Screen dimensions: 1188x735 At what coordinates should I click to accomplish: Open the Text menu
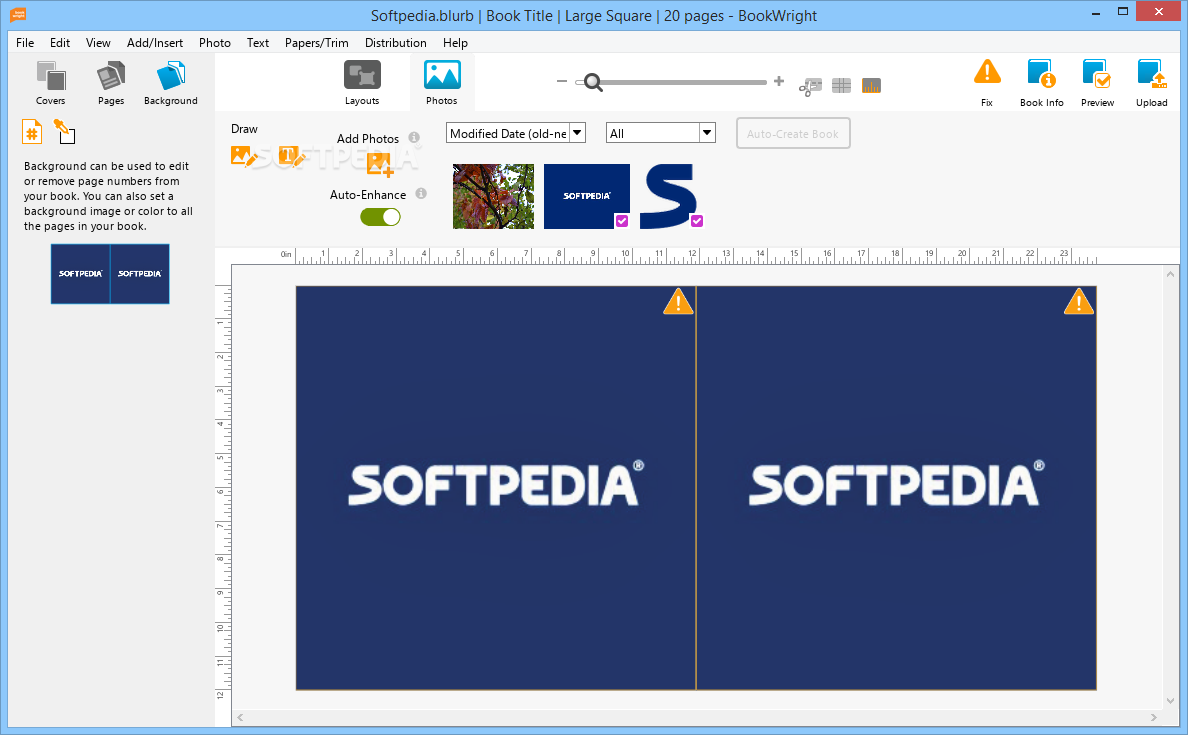(x=258, y=42)
